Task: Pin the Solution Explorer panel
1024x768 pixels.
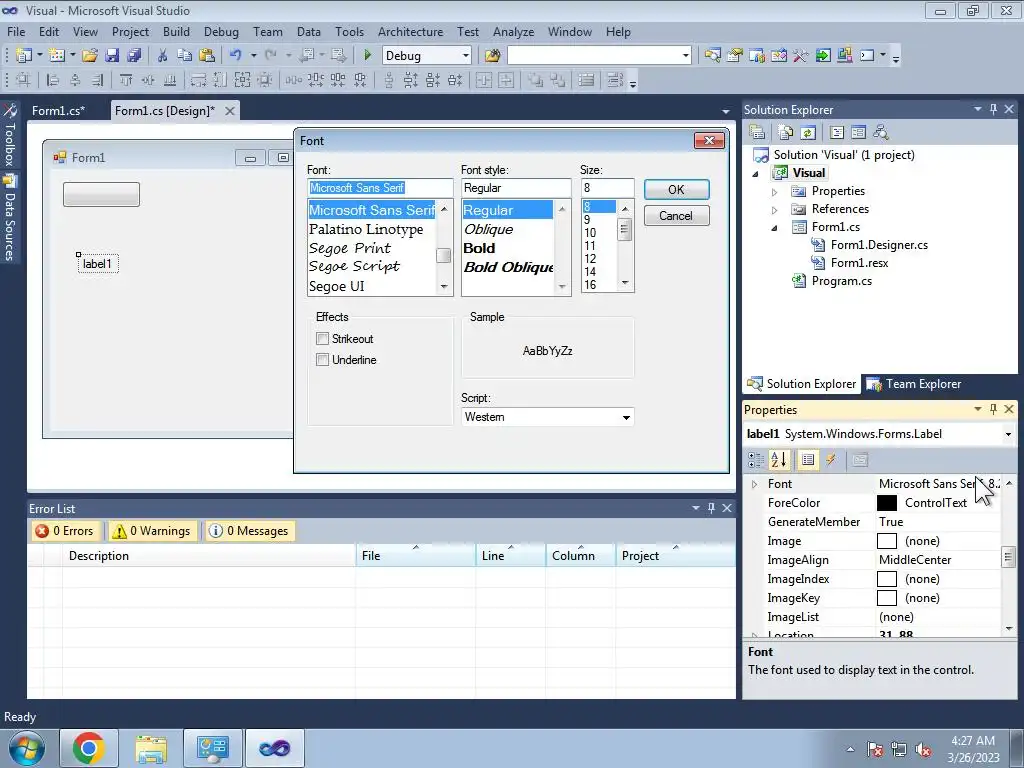Action: pos(993,109)
